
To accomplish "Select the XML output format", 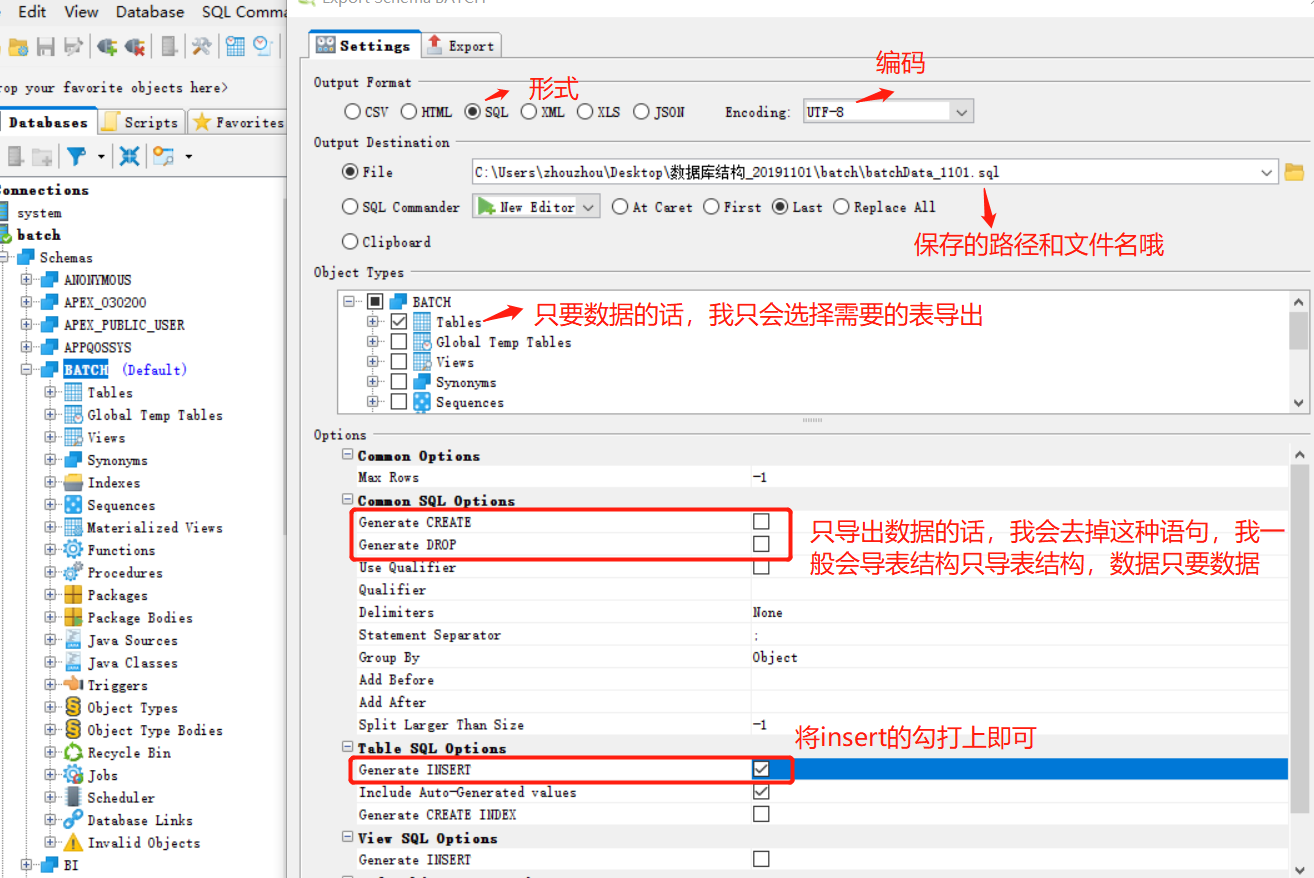I will coord(529,111).
